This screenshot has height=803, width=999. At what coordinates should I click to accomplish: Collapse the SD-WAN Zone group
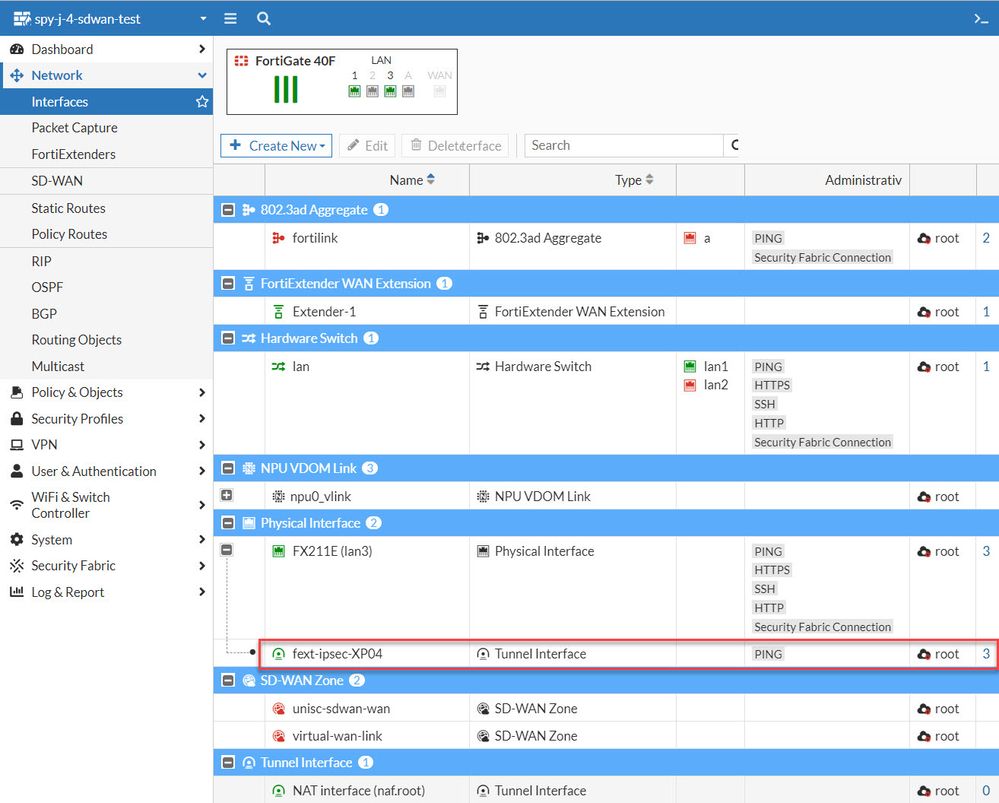pyautogui.click(x=228, y=680)
